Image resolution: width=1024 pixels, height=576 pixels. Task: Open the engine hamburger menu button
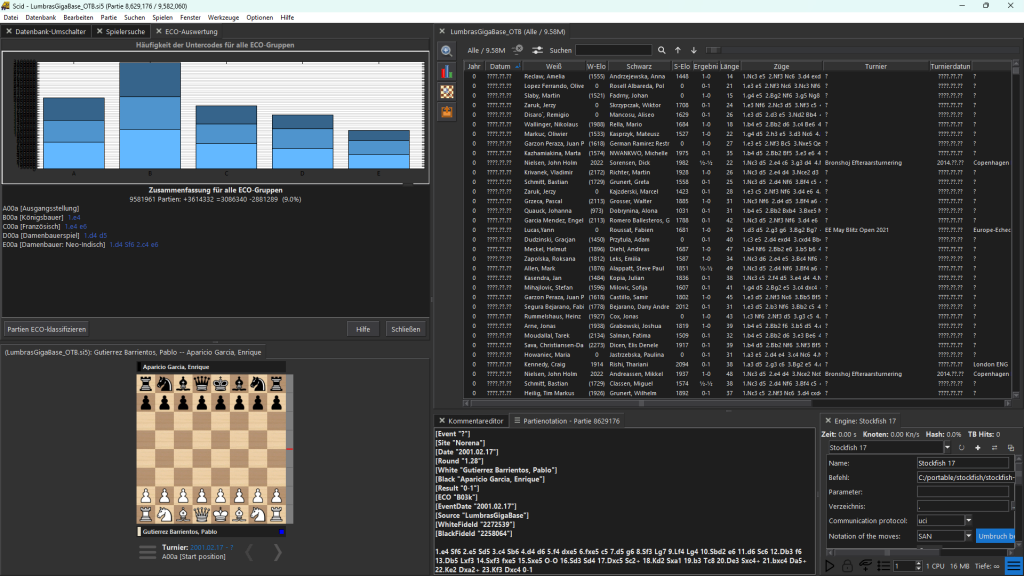[x=1012, y=566]
